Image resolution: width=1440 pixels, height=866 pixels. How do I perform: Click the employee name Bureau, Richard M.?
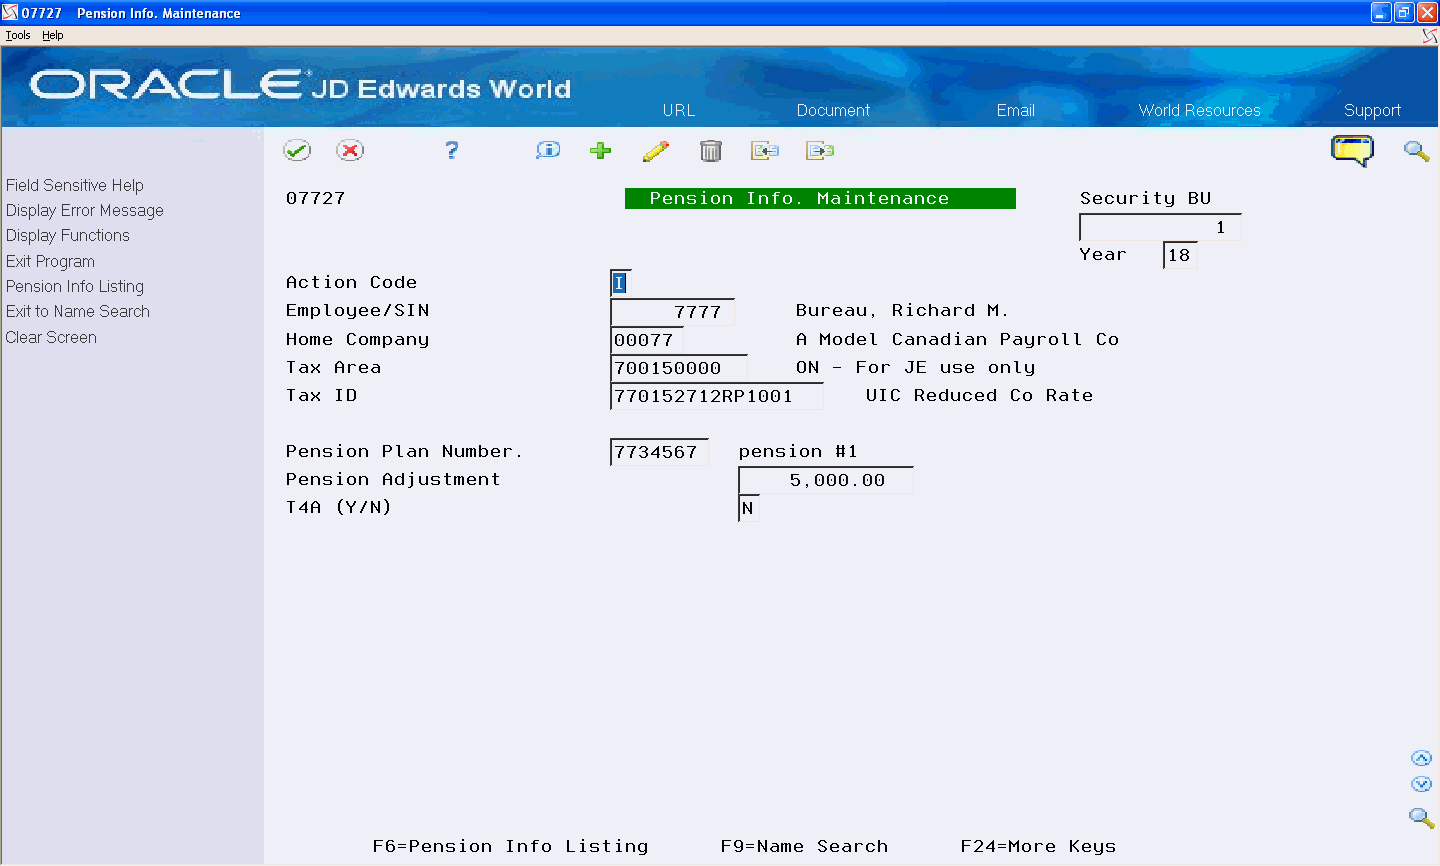click(x=902, y=311)
